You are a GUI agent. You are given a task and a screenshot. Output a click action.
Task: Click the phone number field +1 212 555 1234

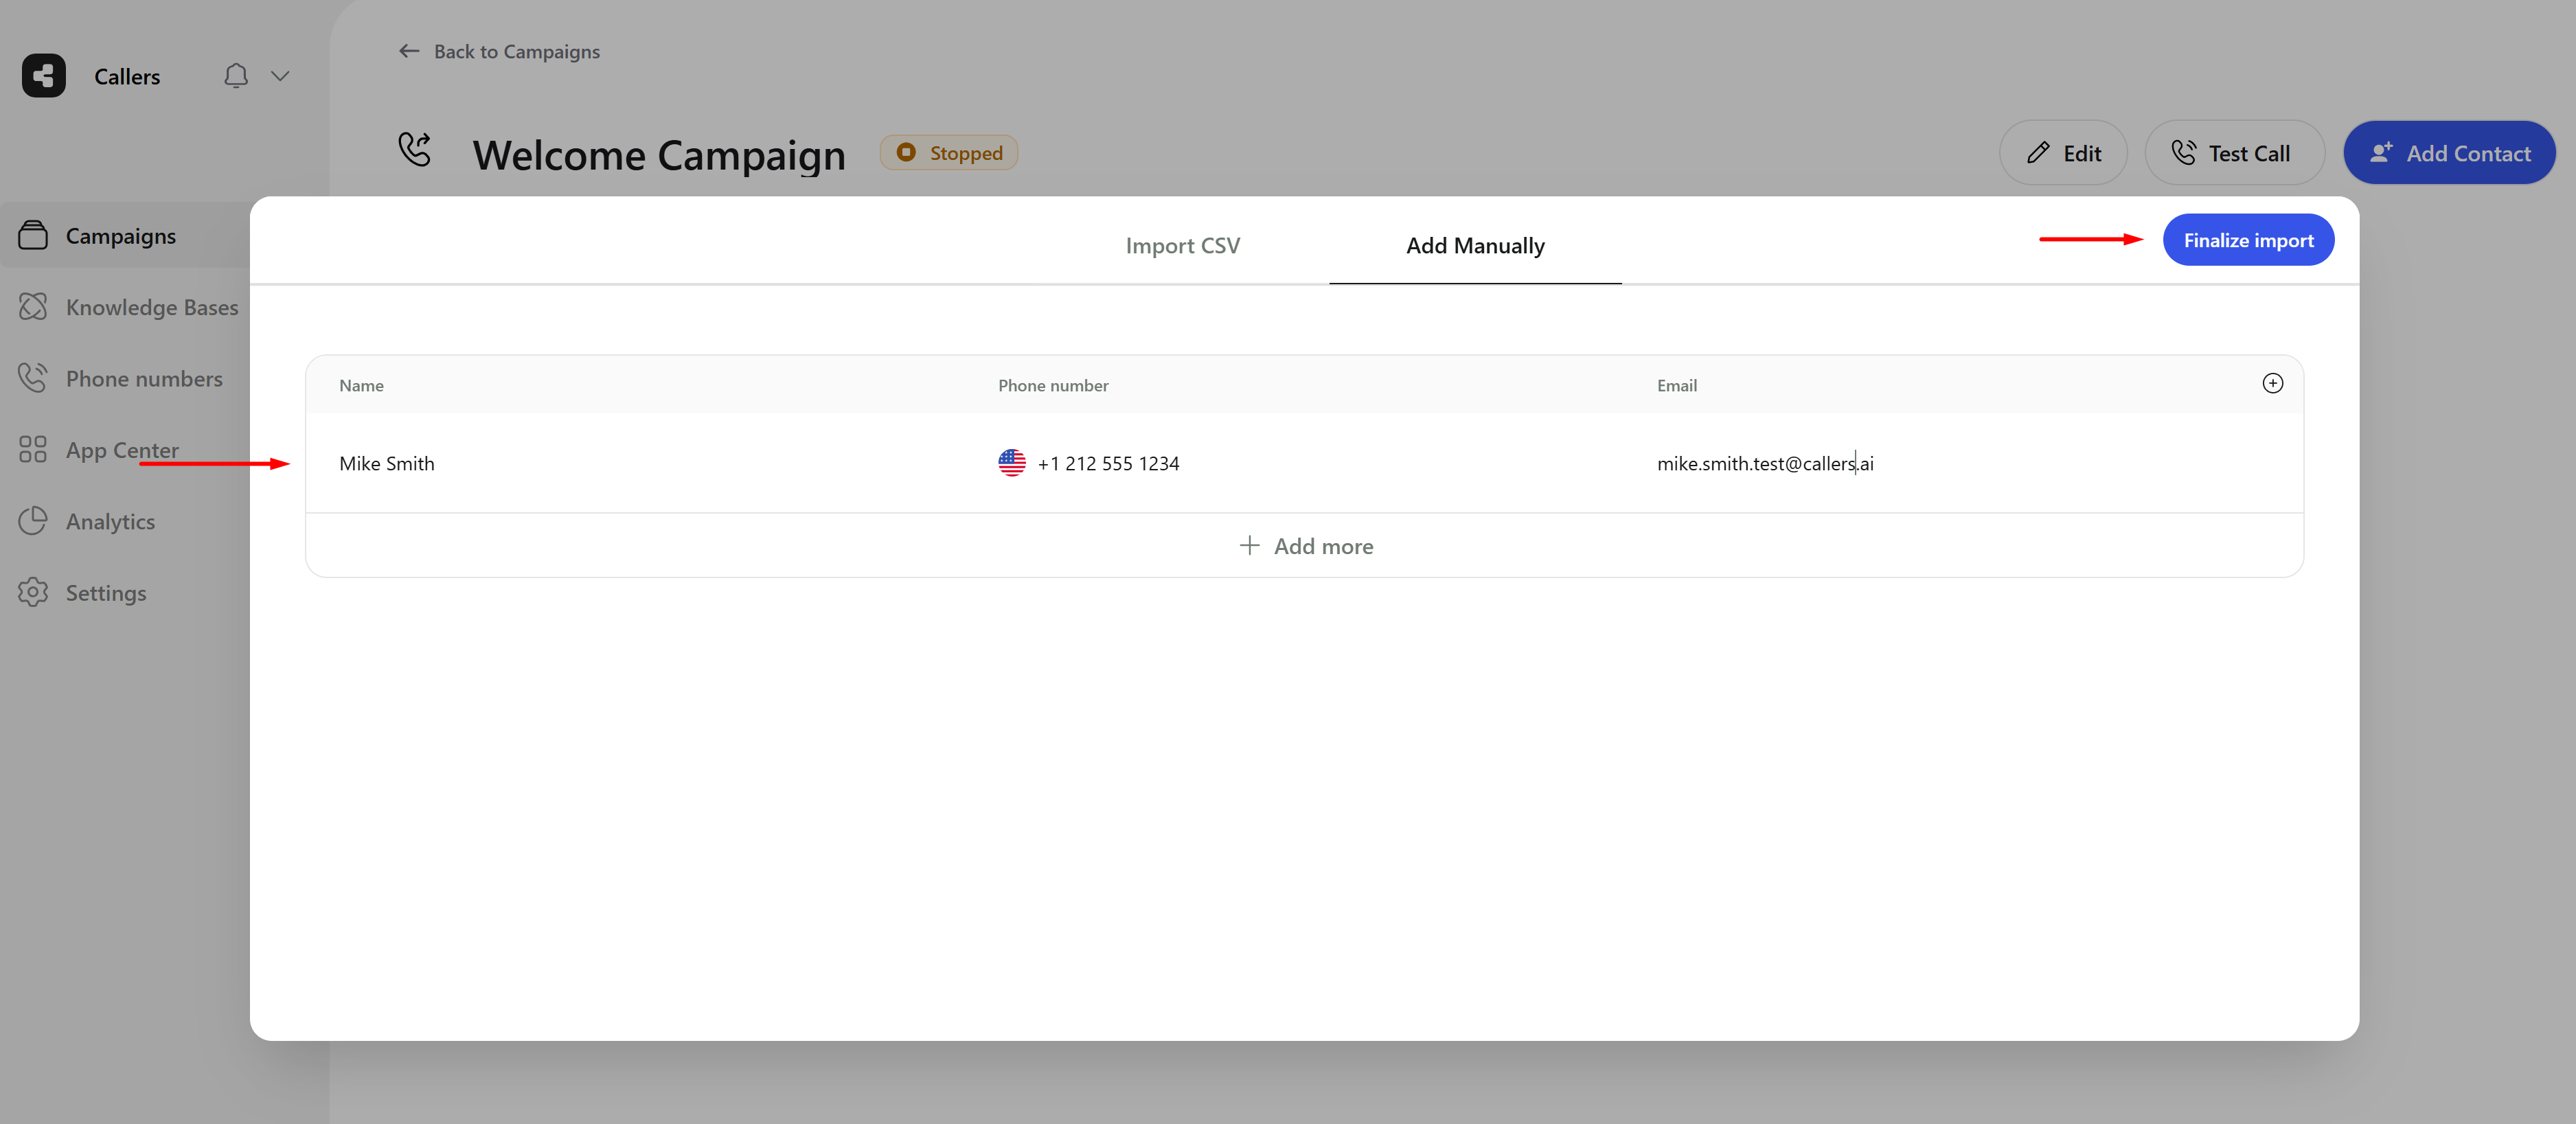point(1108,463)
